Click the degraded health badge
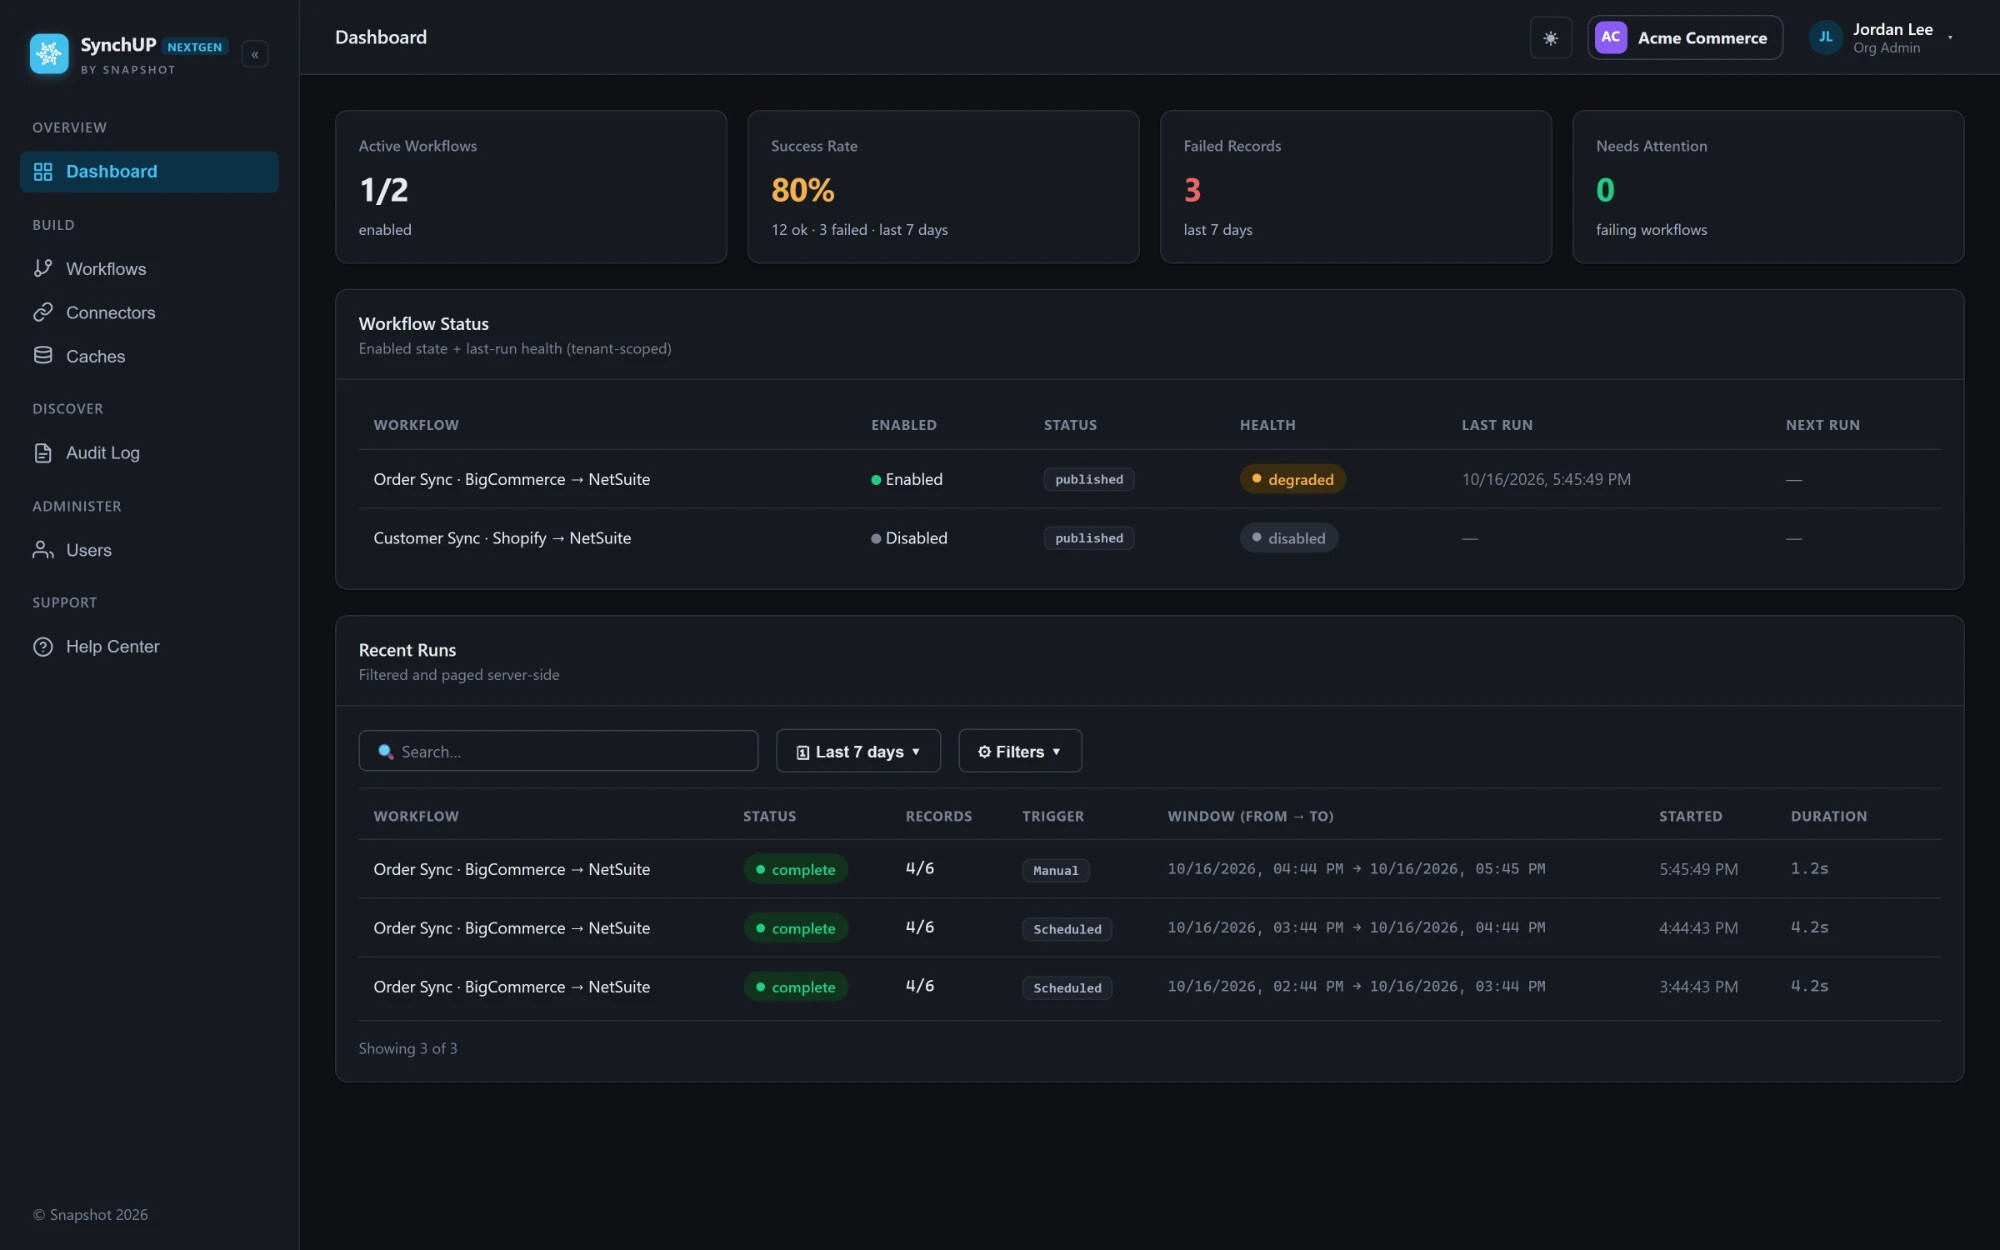2000x1250 pixels. (x=1293, y=479)
